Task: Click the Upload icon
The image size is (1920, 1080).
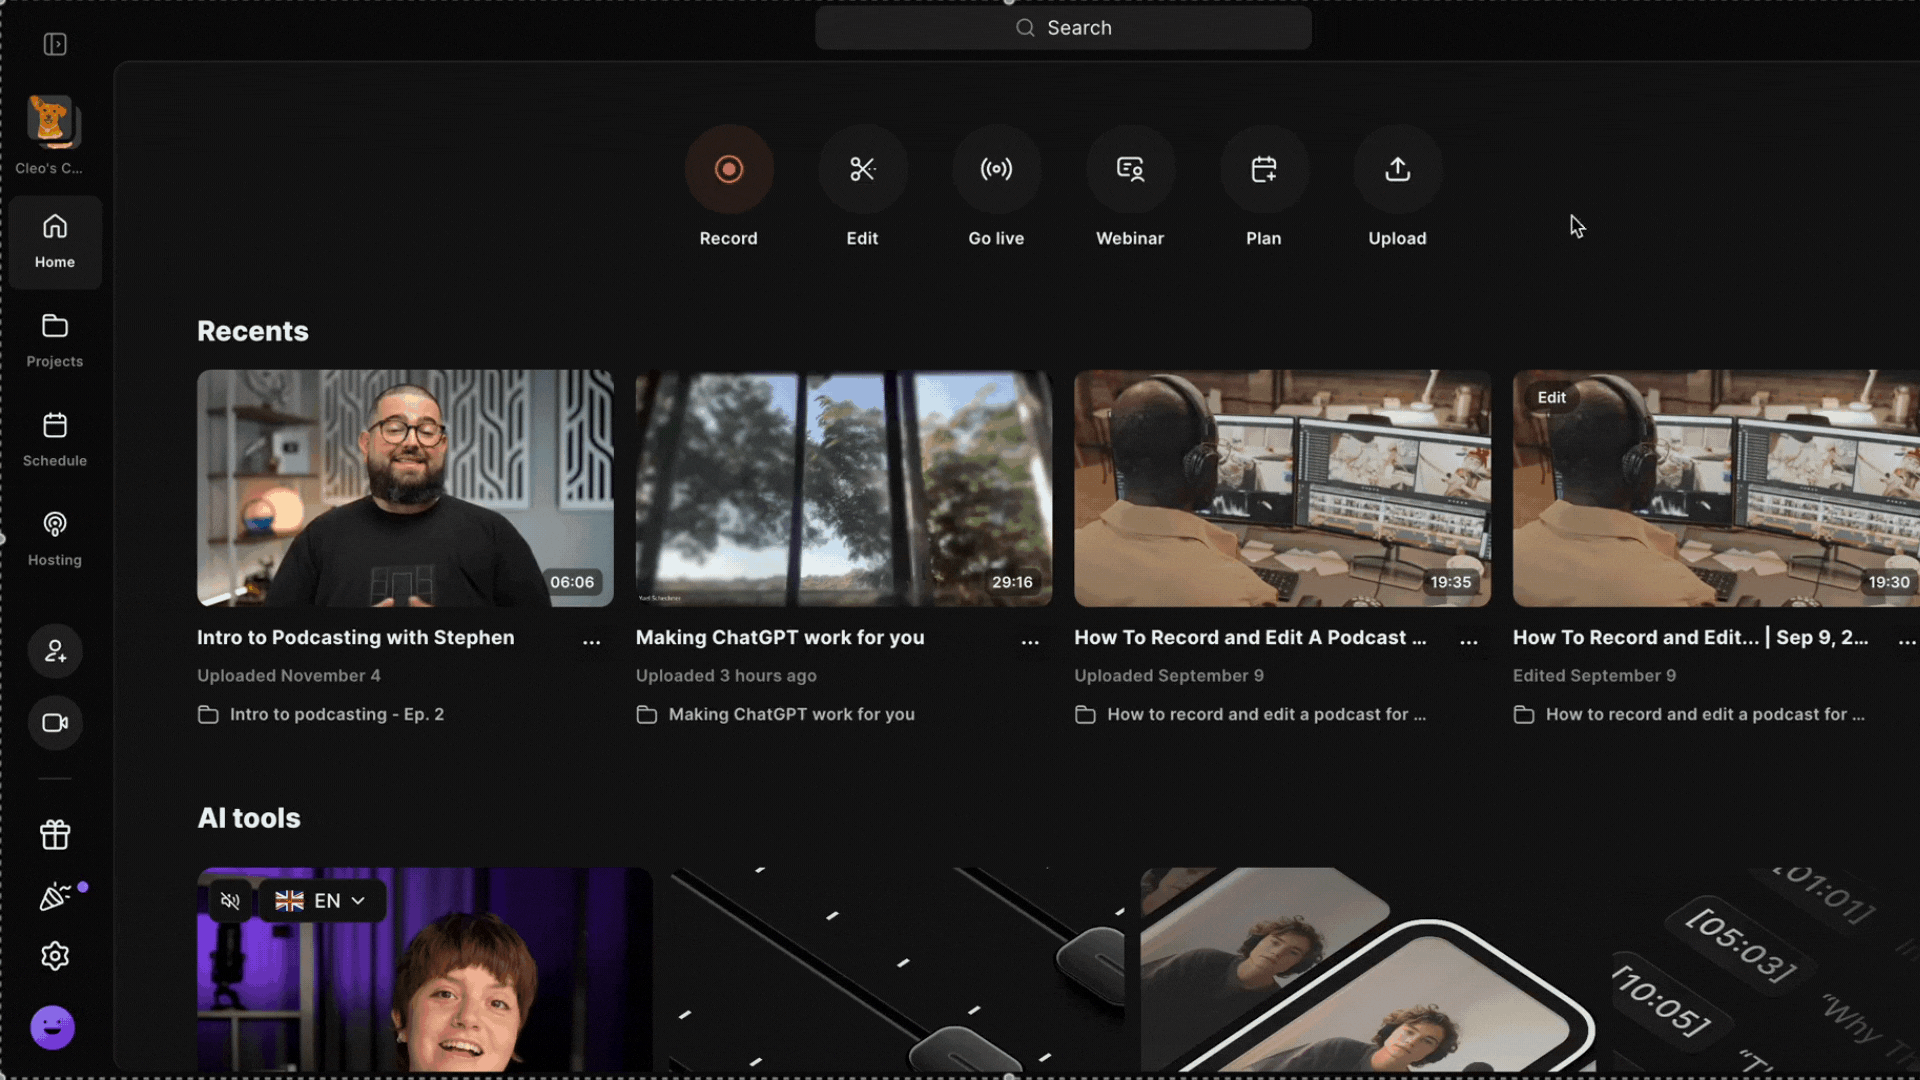Action: pyautogui.click(x=1397, y=169)
